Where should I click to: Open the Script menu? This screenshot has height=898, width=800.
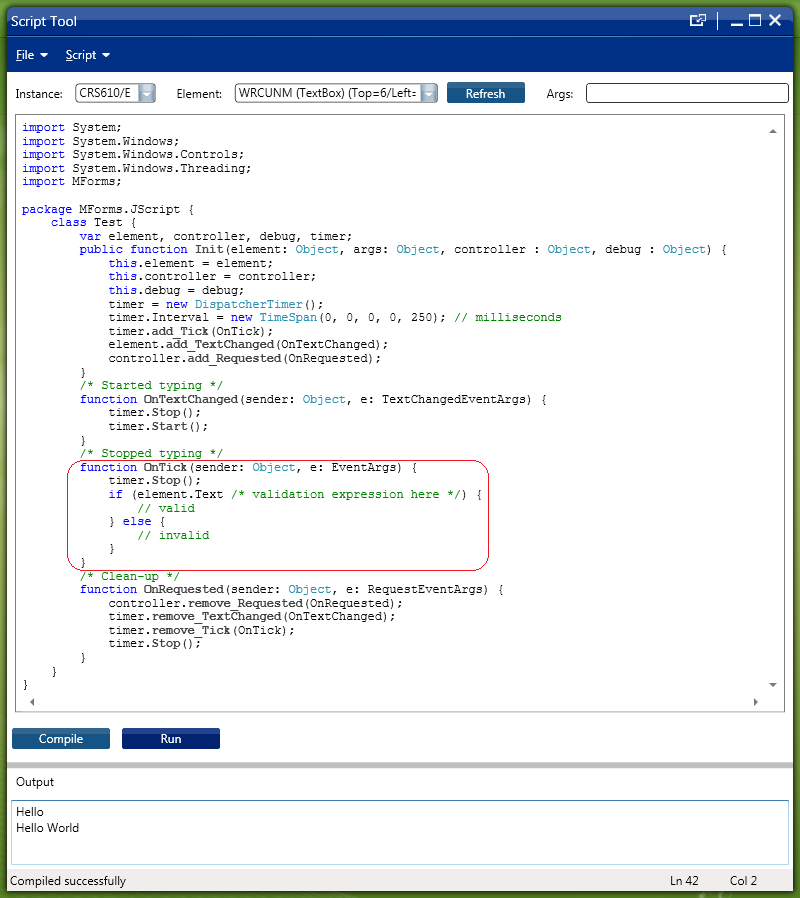pos(87,55)
